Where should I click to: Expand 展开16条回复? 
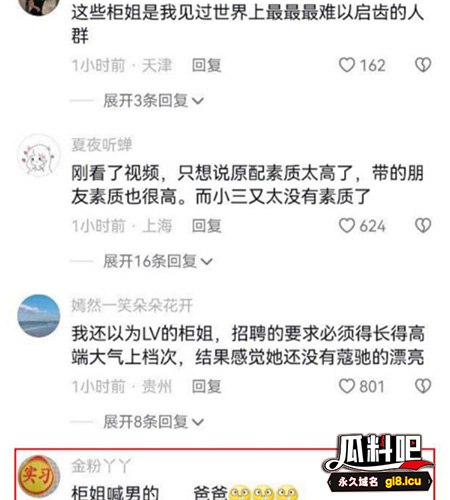158,261
